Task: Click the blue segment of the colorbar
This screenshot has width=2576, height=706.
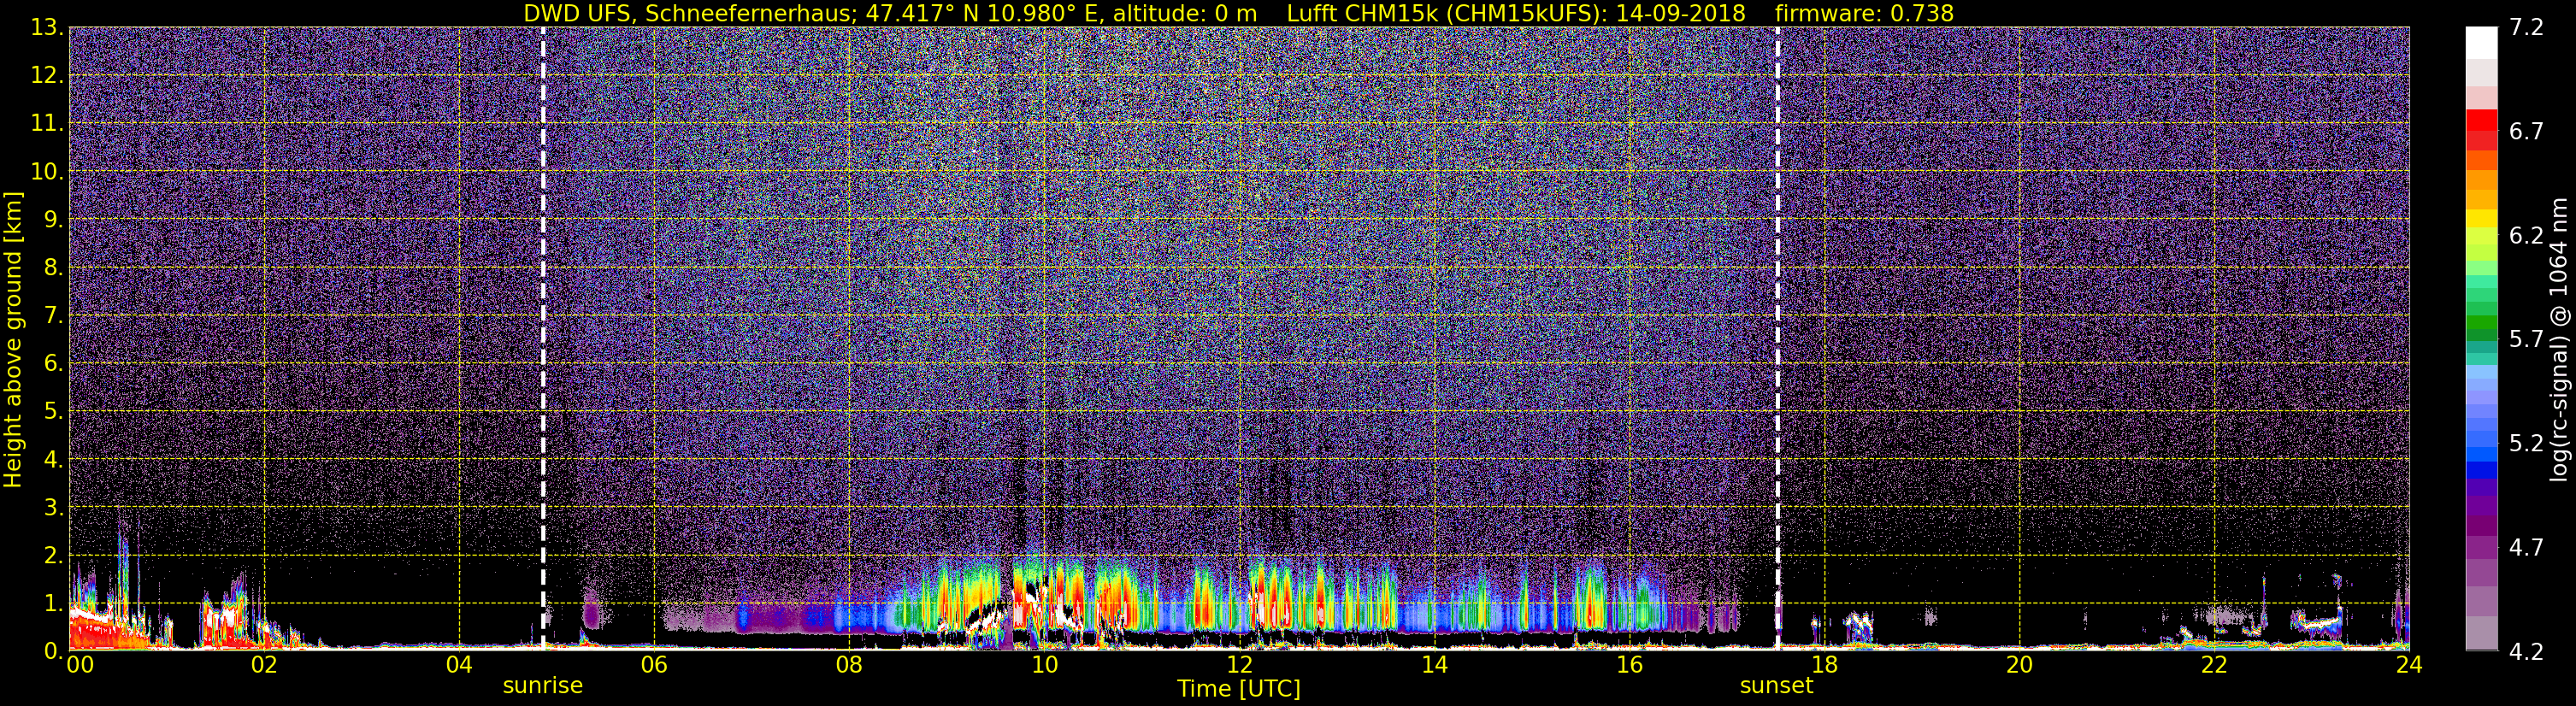Action: click(2481, 452)
